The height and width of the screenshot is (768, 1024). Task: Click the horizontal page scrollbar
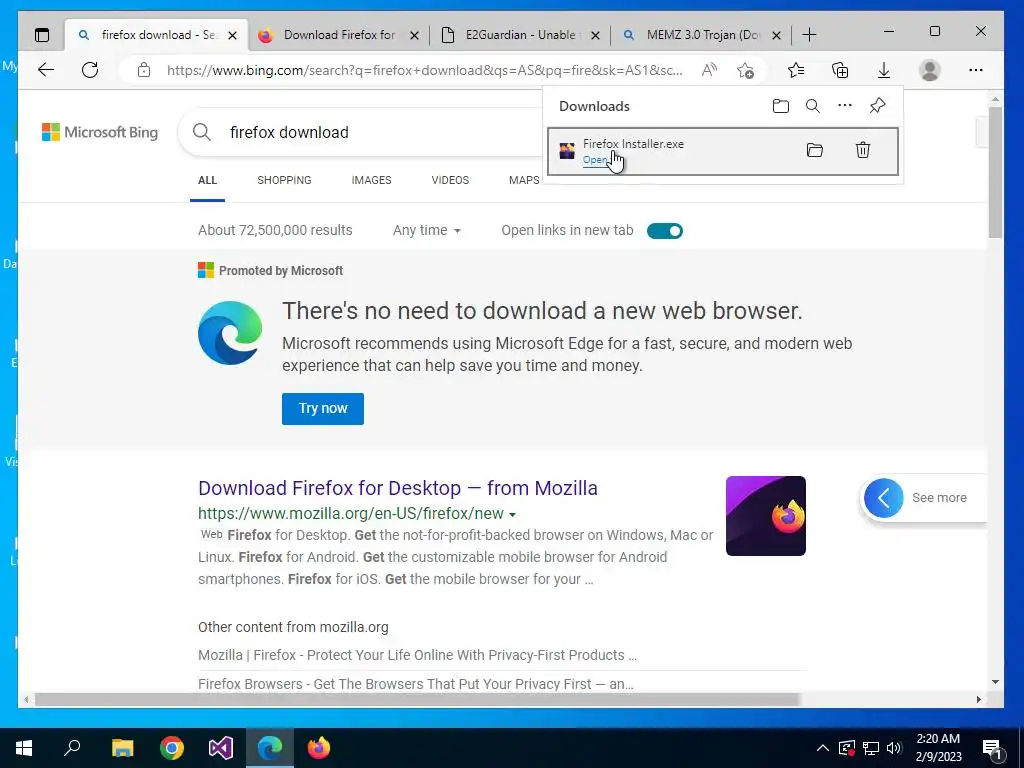coord(417,699)
